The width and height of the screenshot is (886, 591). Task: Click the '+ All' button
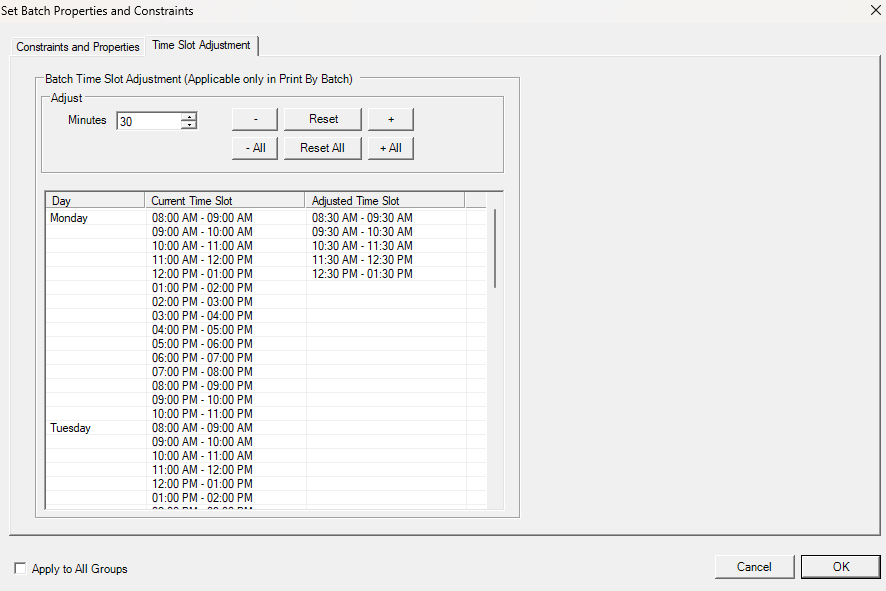[390, 148]
